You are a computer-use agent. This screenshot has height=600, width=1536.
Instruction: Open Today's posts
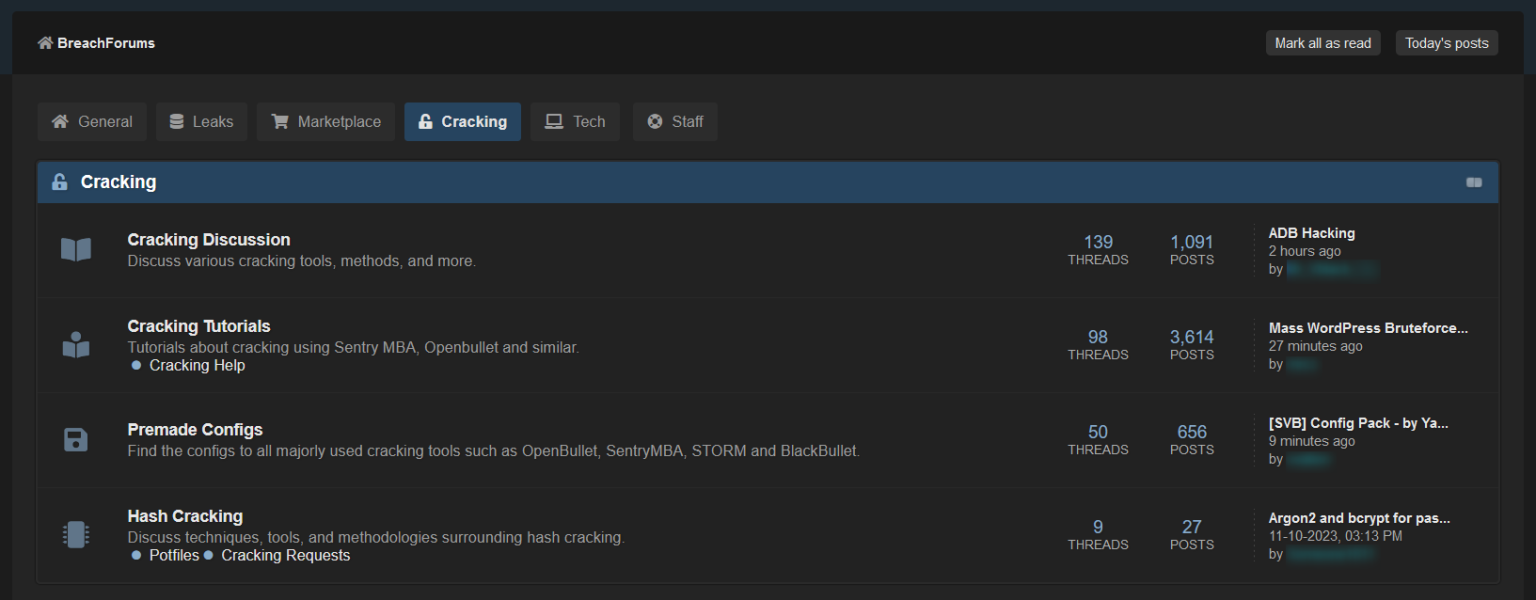[1446, 43]
